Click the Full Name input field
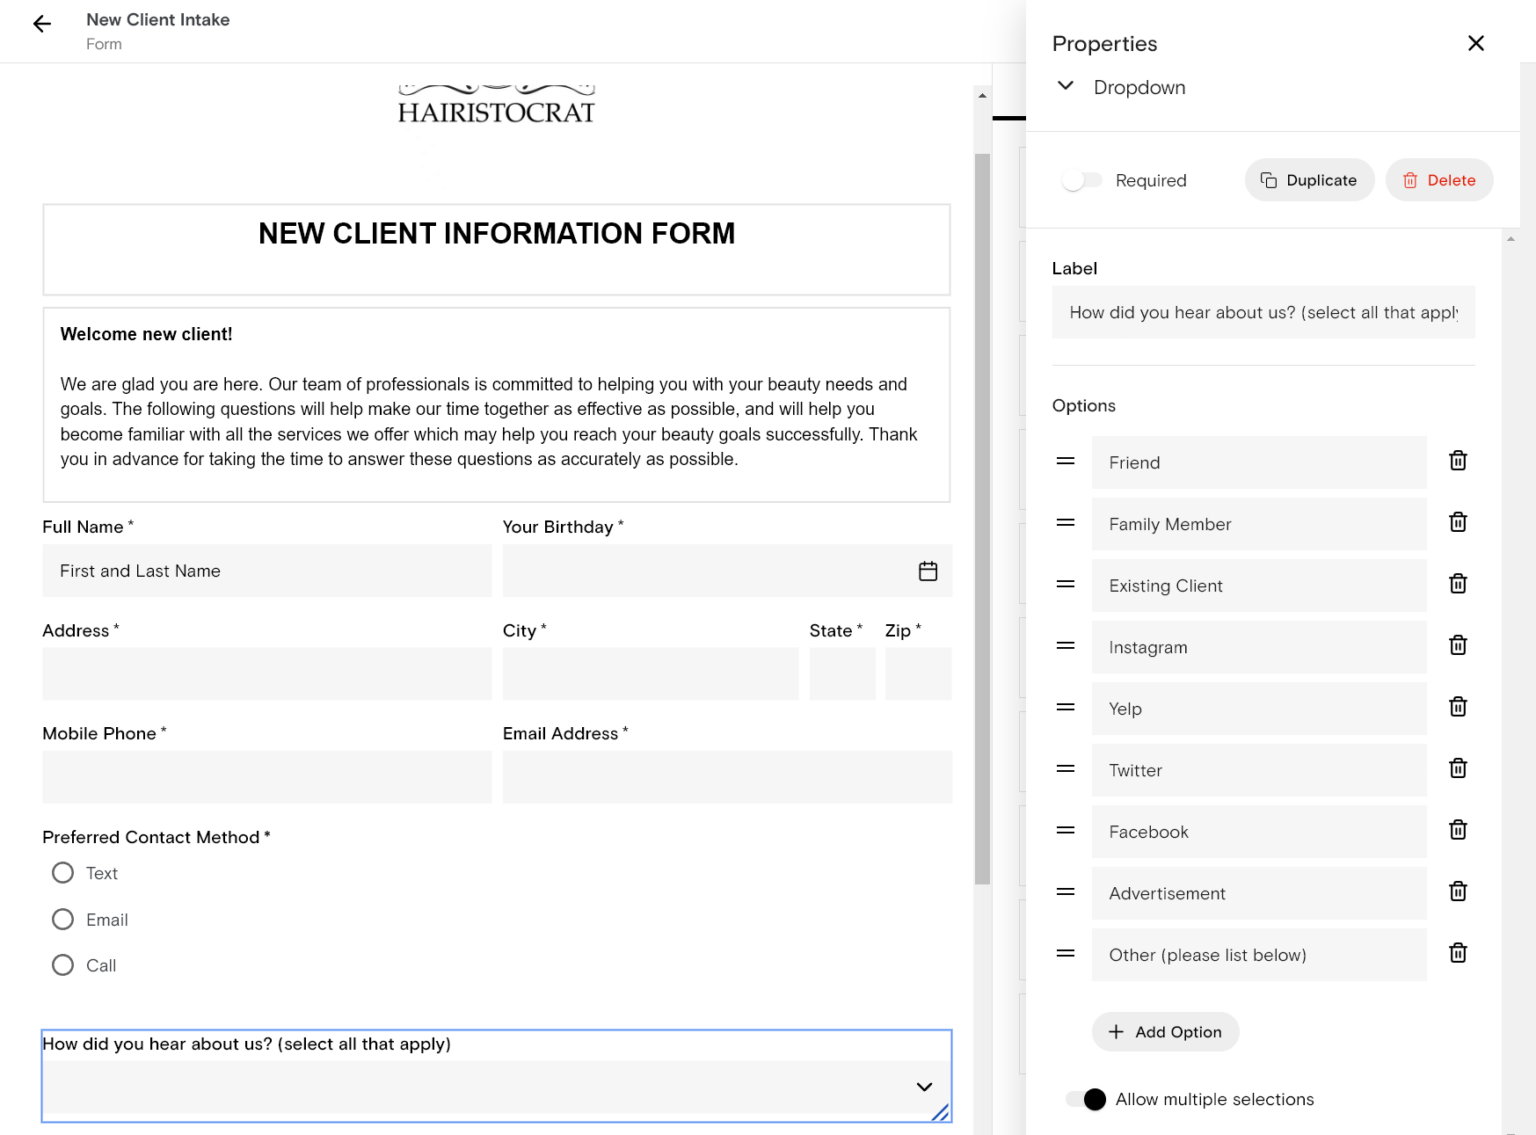Screen dimensions: 1536x1135 [267, 571]
